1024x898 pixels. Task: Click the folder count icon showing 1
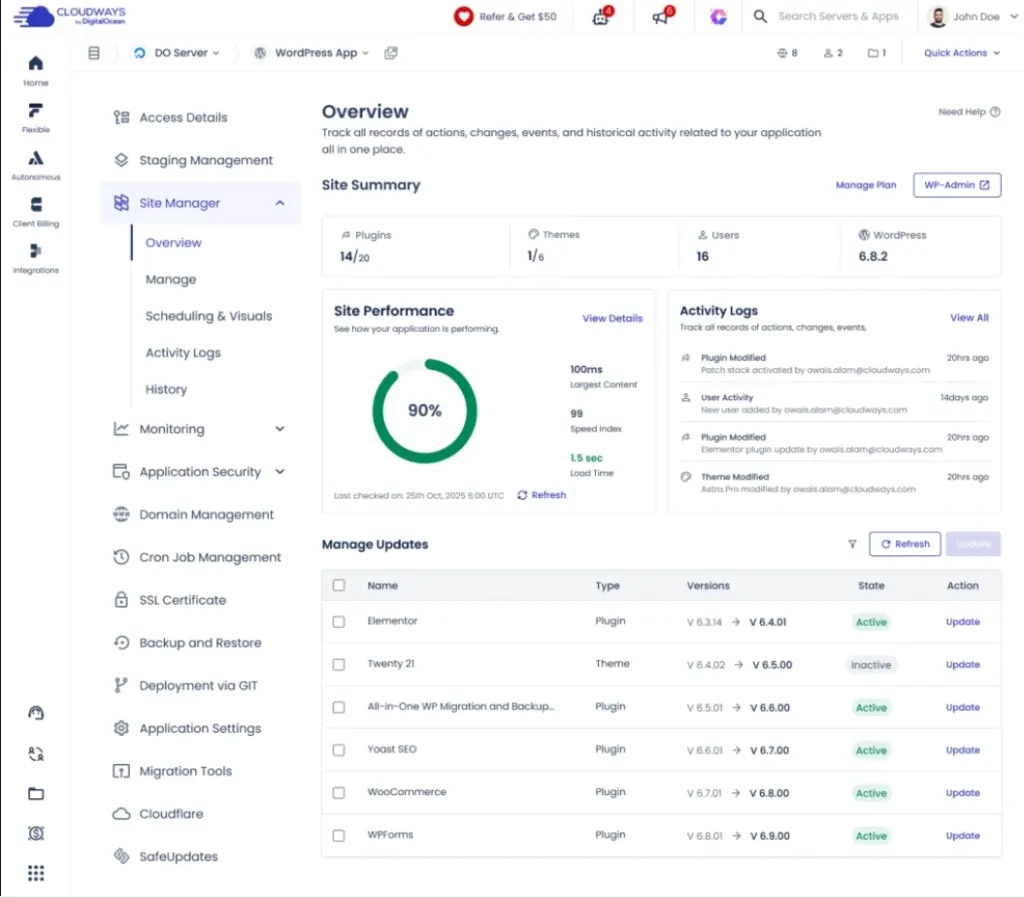[872, 53]
